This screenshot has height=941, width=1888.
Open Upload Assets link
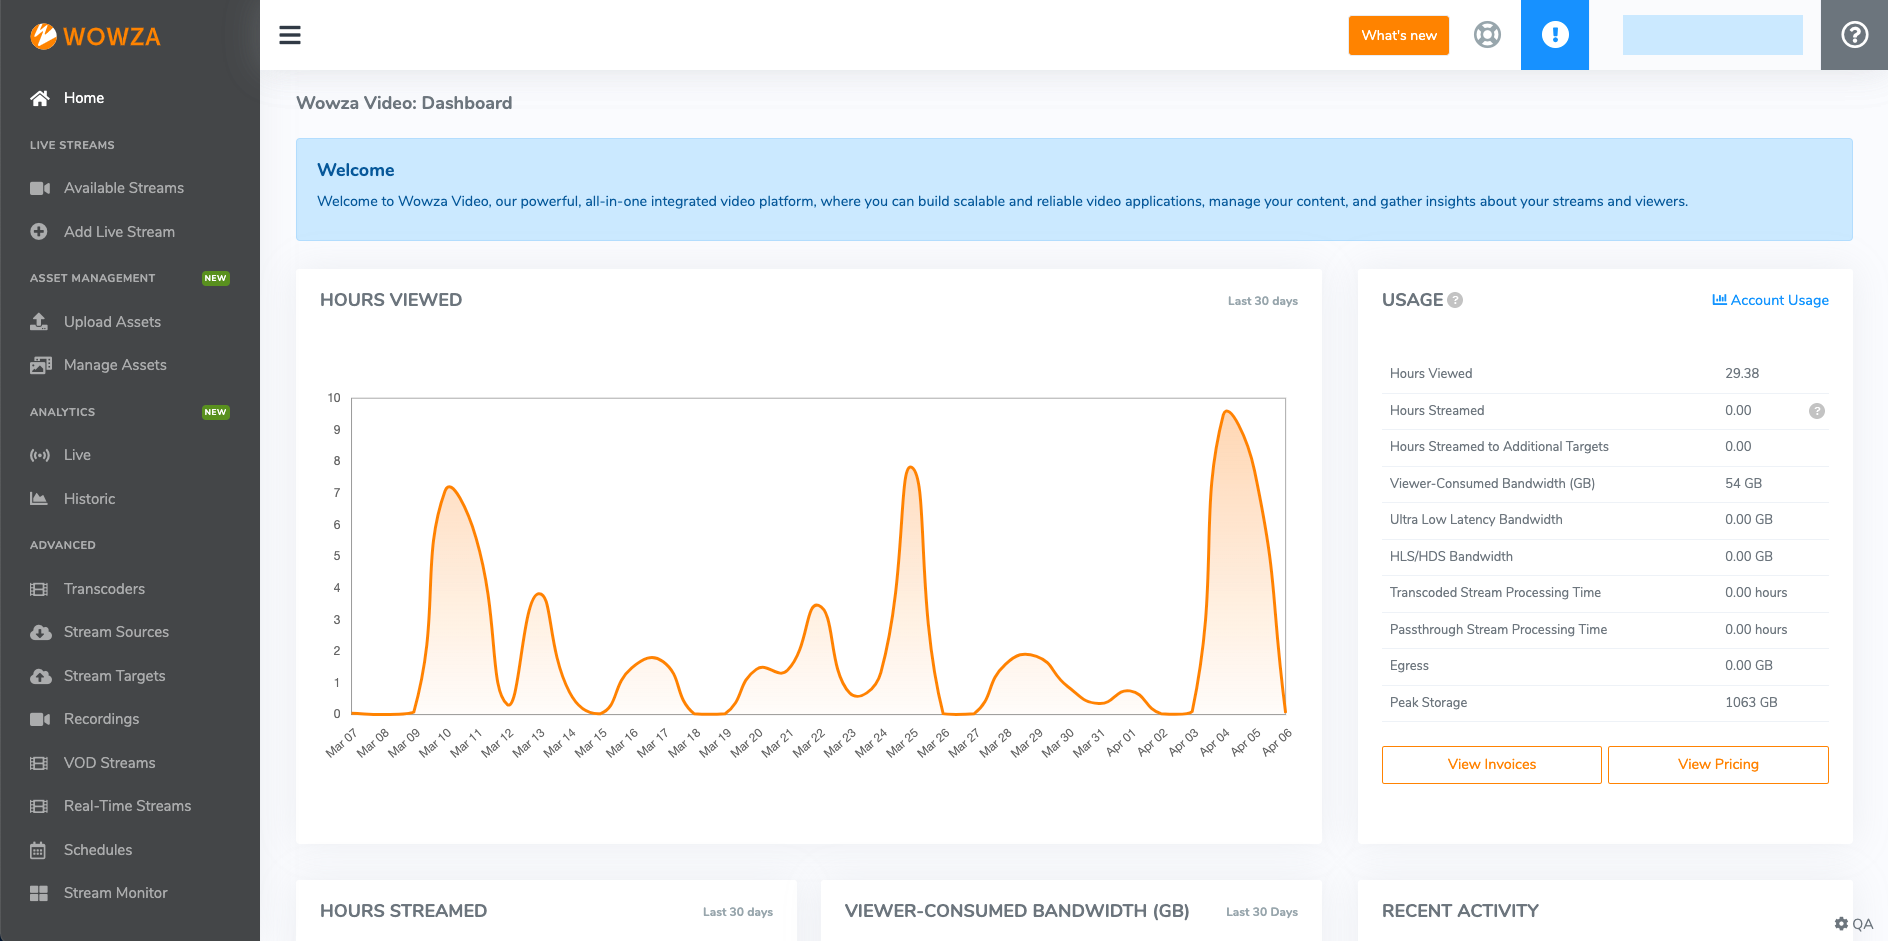pyautogui.click(x=112, y=322)
